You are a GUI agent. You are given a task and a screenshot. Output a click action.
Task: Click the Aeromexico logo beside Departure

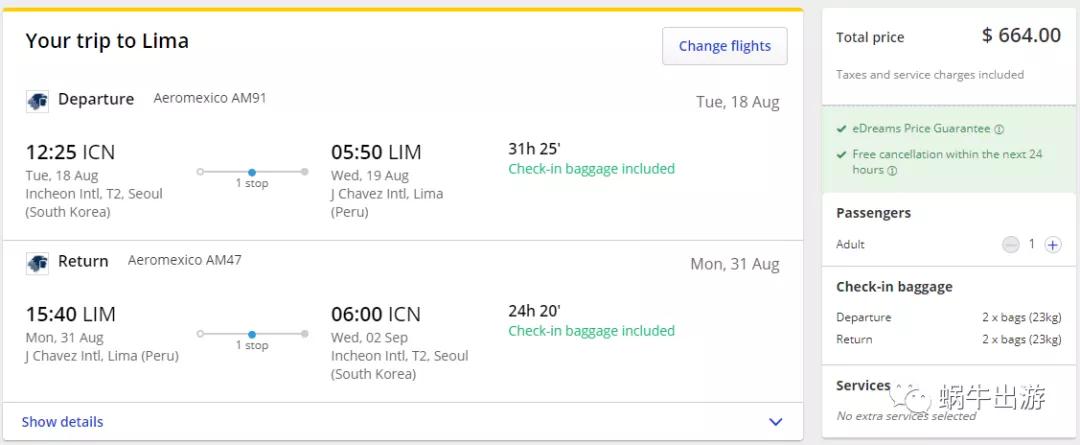click(x=38, y=101)
